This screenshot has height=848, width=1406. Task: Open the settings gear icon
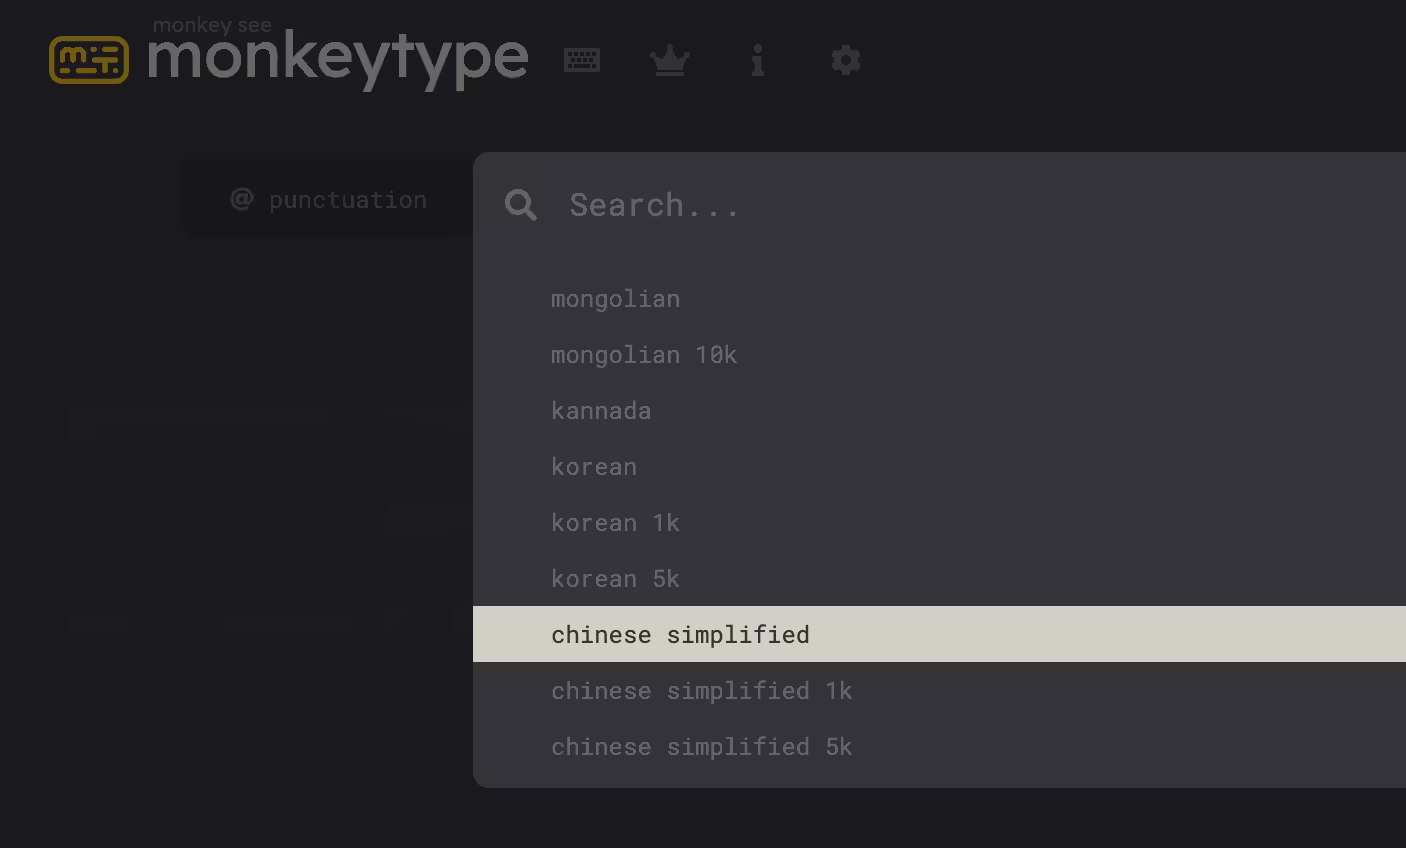tap(846, 60)
